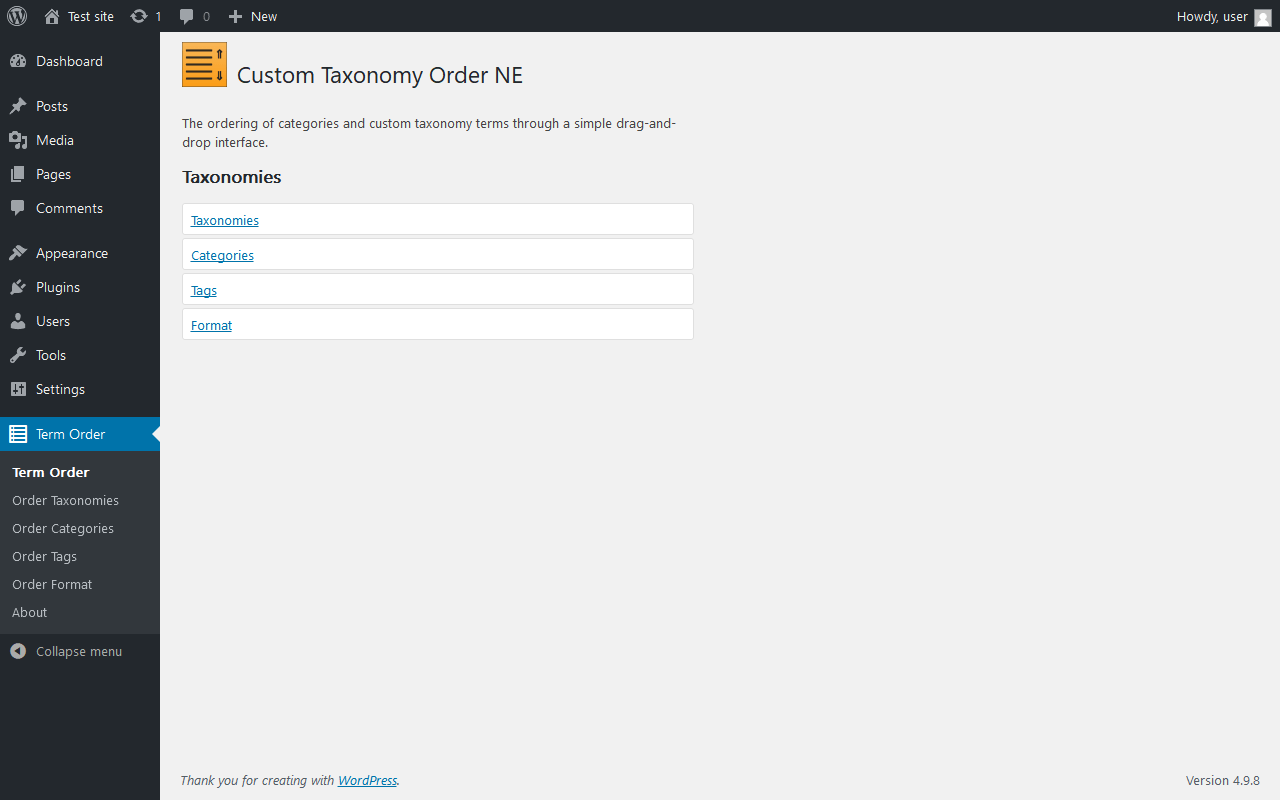Click the Plugins plug icon

click(x=18, y=287)
